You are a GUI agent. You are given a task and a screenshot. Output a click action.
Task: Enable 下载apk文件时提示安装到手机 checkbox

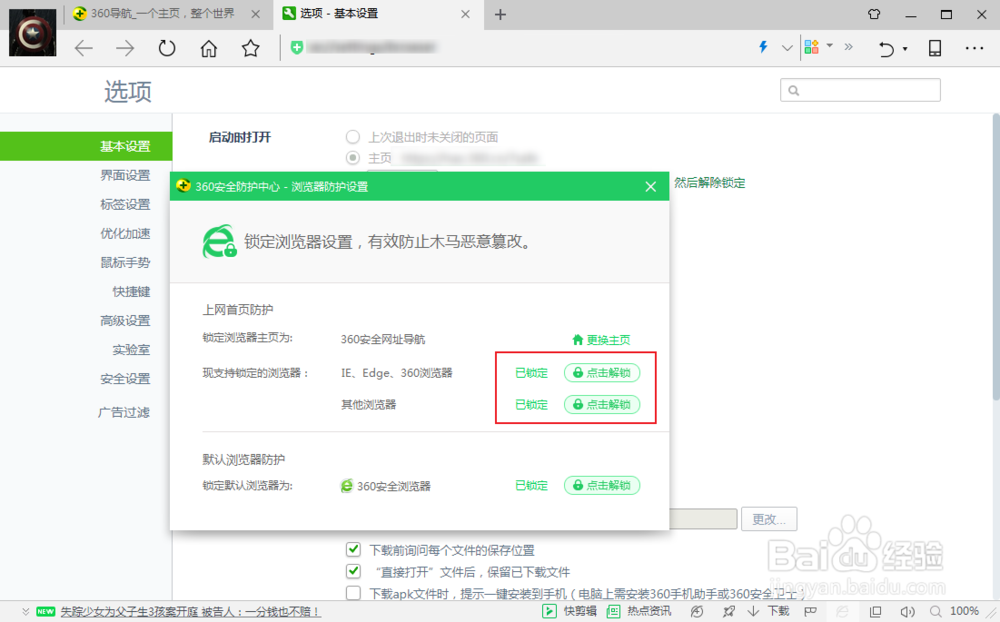pyautogui.click(x=353, y=593)
